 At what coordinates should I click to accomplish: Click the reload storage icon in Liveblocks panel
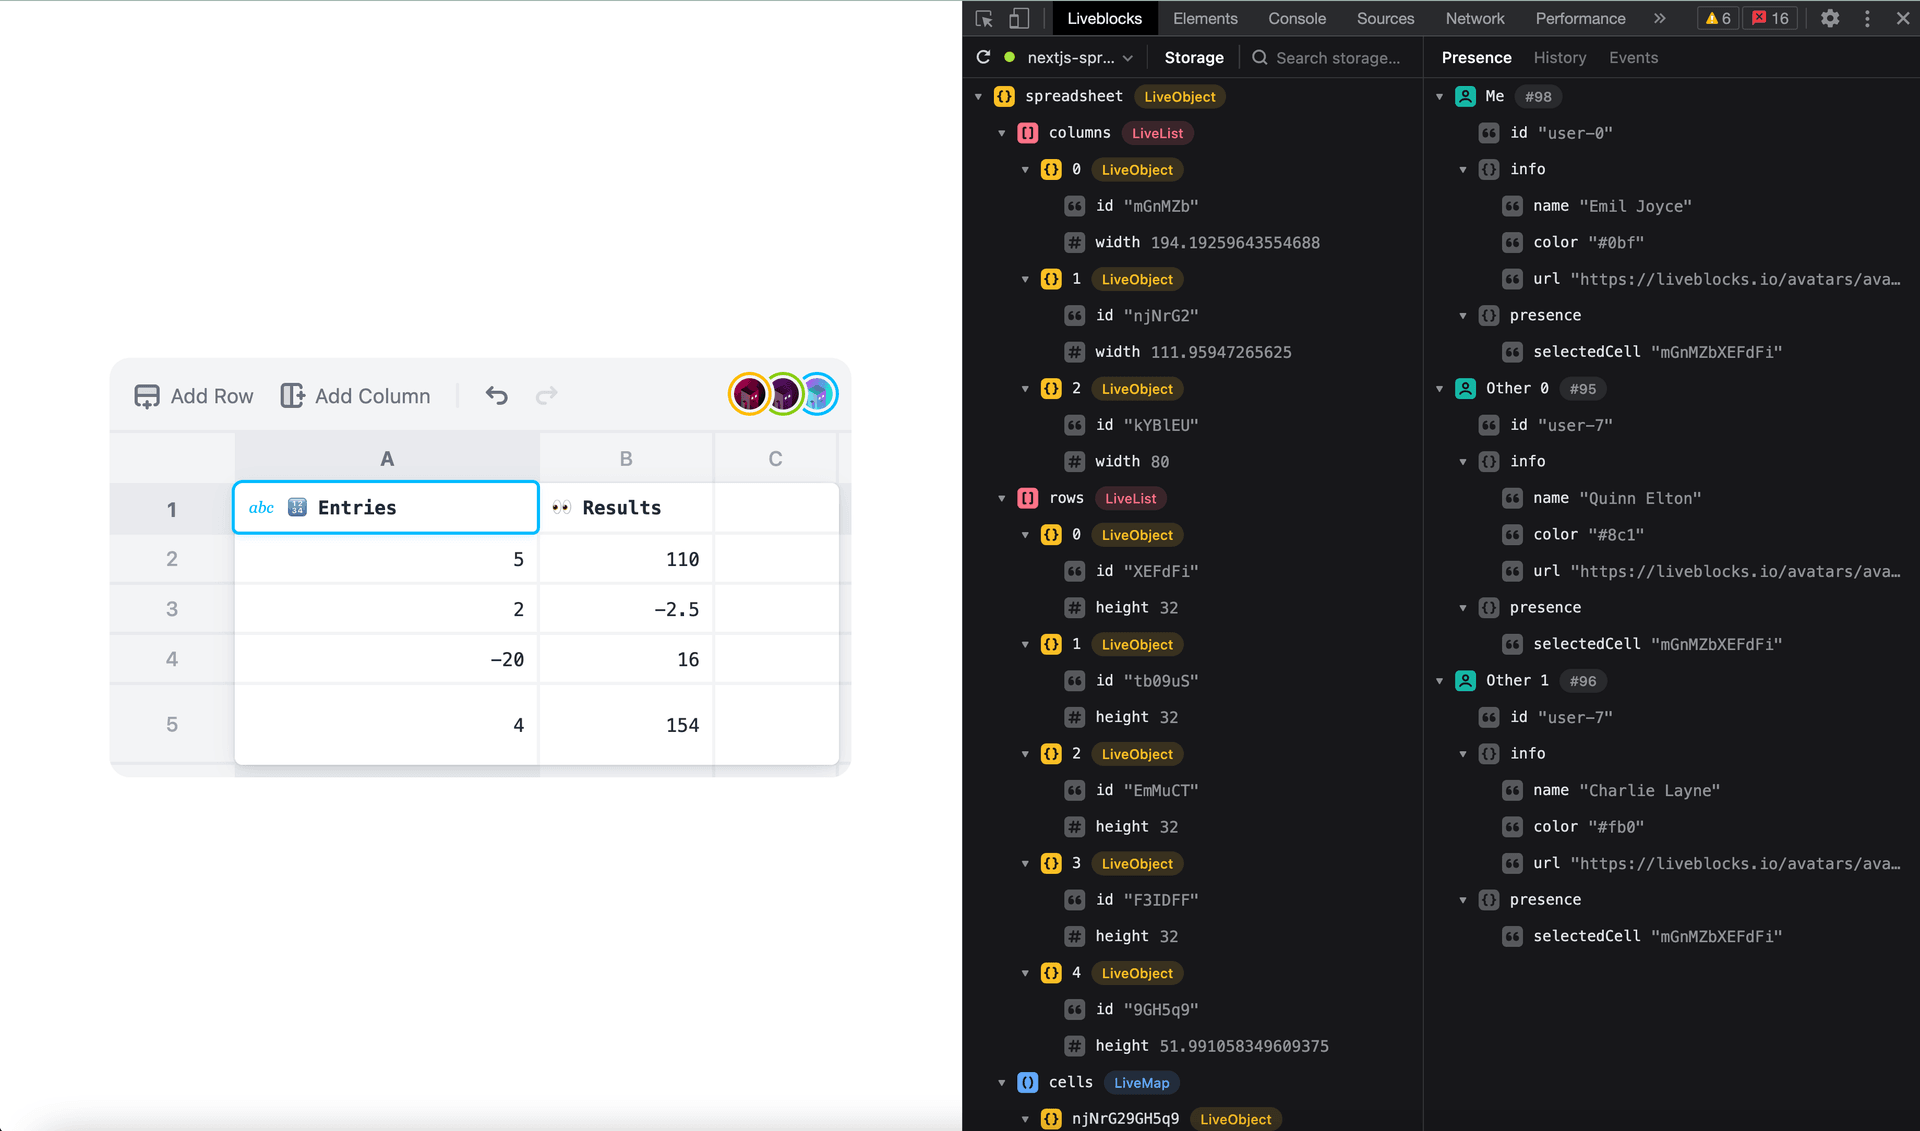pyautogui.click(x=984, y=57)
